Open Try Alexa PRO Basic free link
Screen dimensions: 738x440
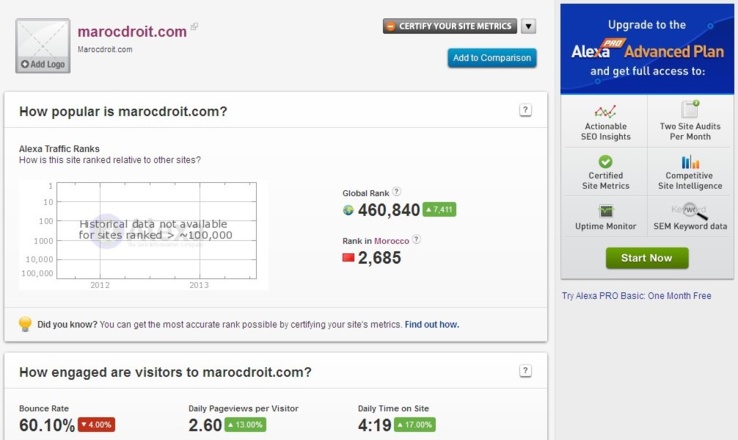click(636, 296)
